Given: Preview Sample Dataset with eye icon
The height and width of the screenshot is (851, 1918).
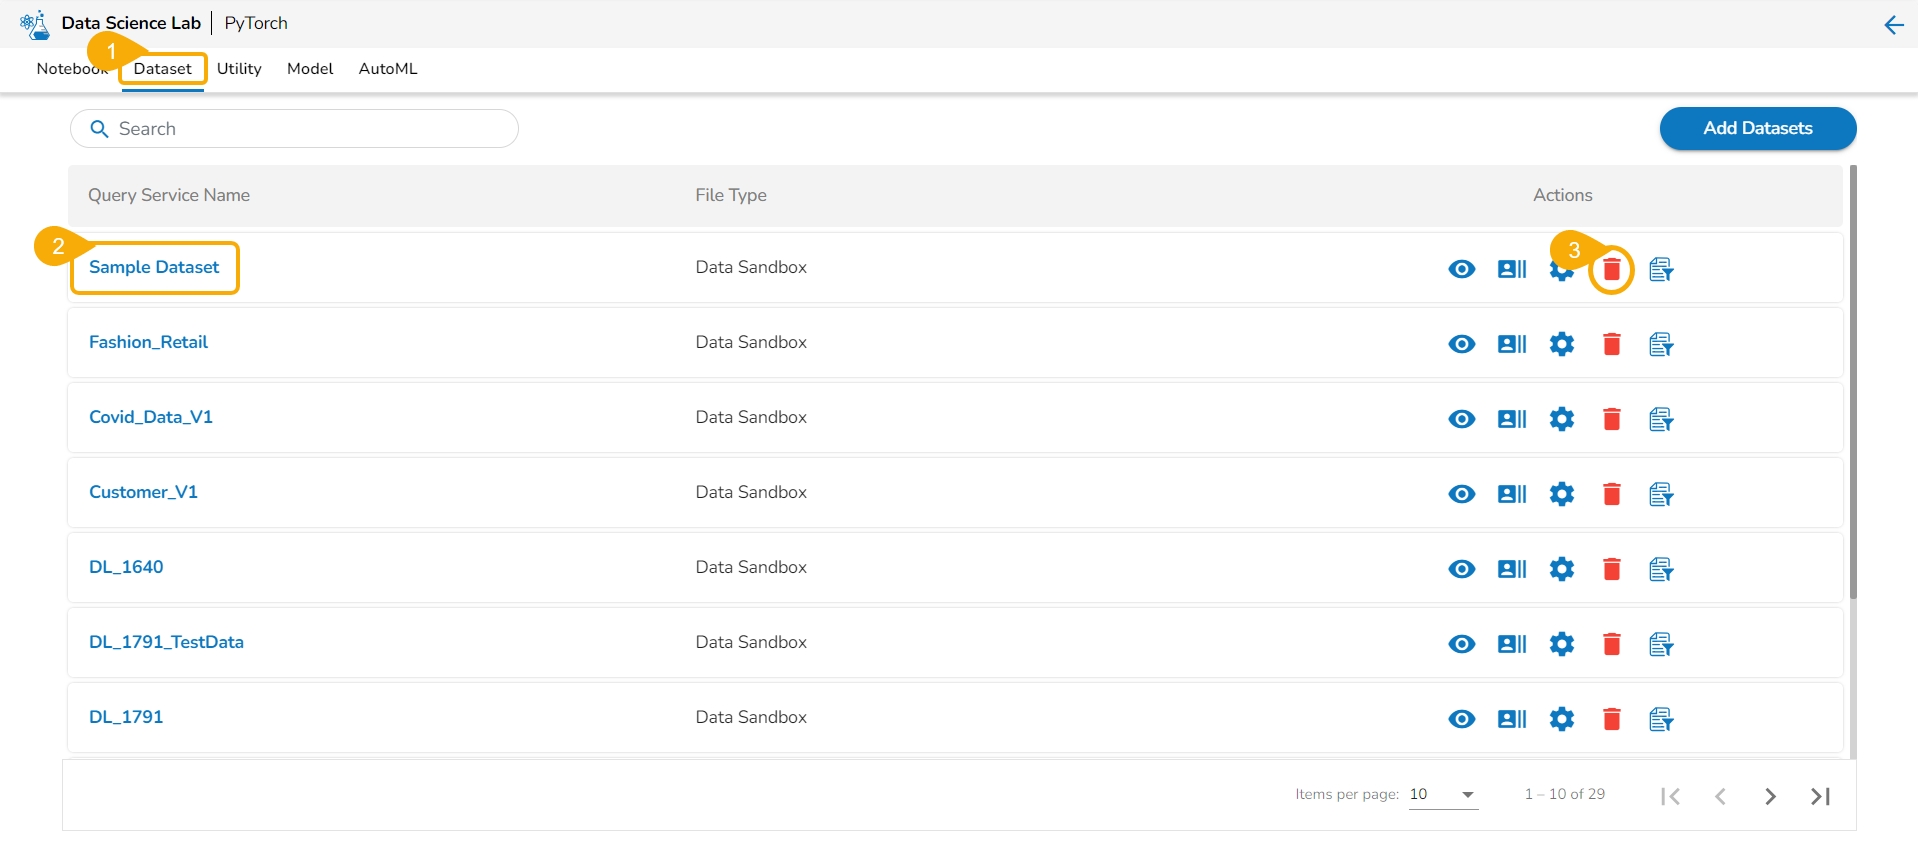Looking at the screenshot, I should pos(1461,269).
